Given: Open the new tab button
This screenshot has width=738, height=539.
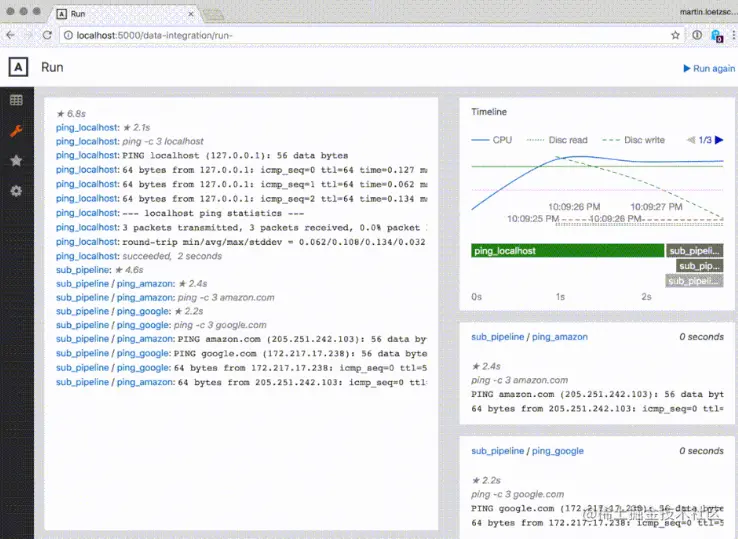Looking at the screenshot, I should click(x=214, y=15).
